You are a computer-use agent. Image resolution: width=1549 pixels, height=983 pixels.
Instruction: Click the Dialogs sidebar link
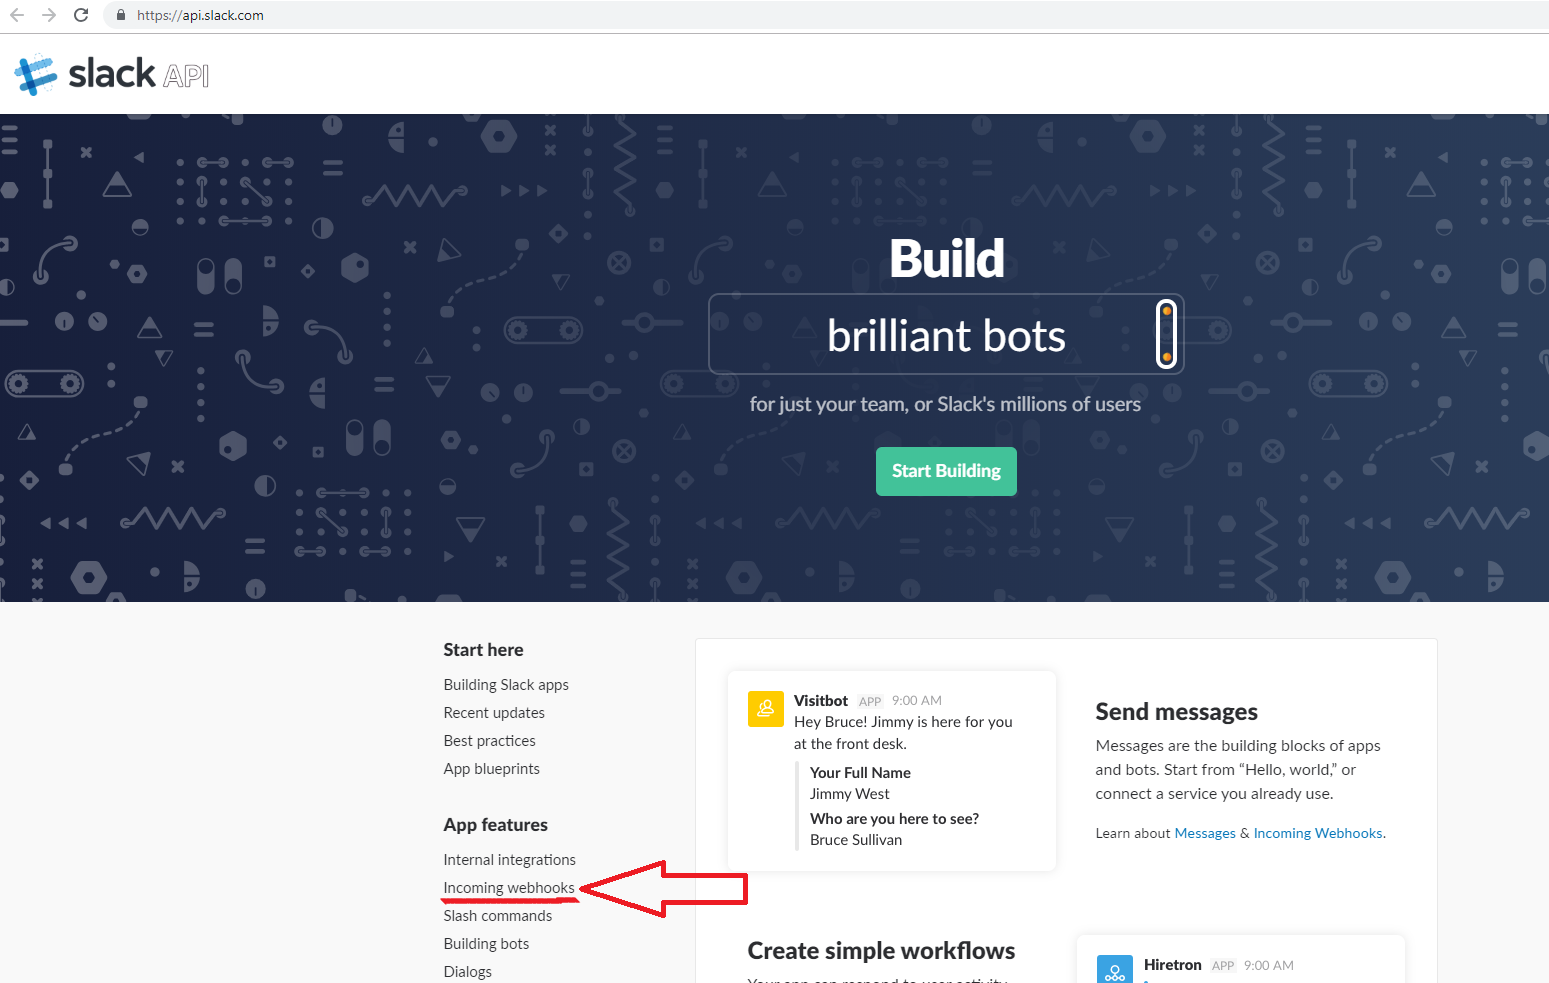468,972
